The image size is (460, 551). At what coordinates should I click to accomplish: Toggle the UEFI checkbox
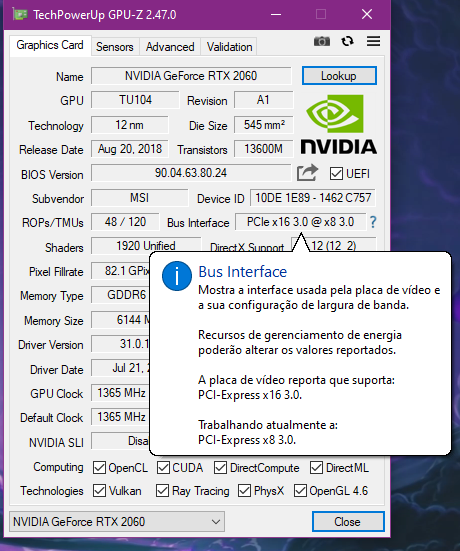point(336,174)
